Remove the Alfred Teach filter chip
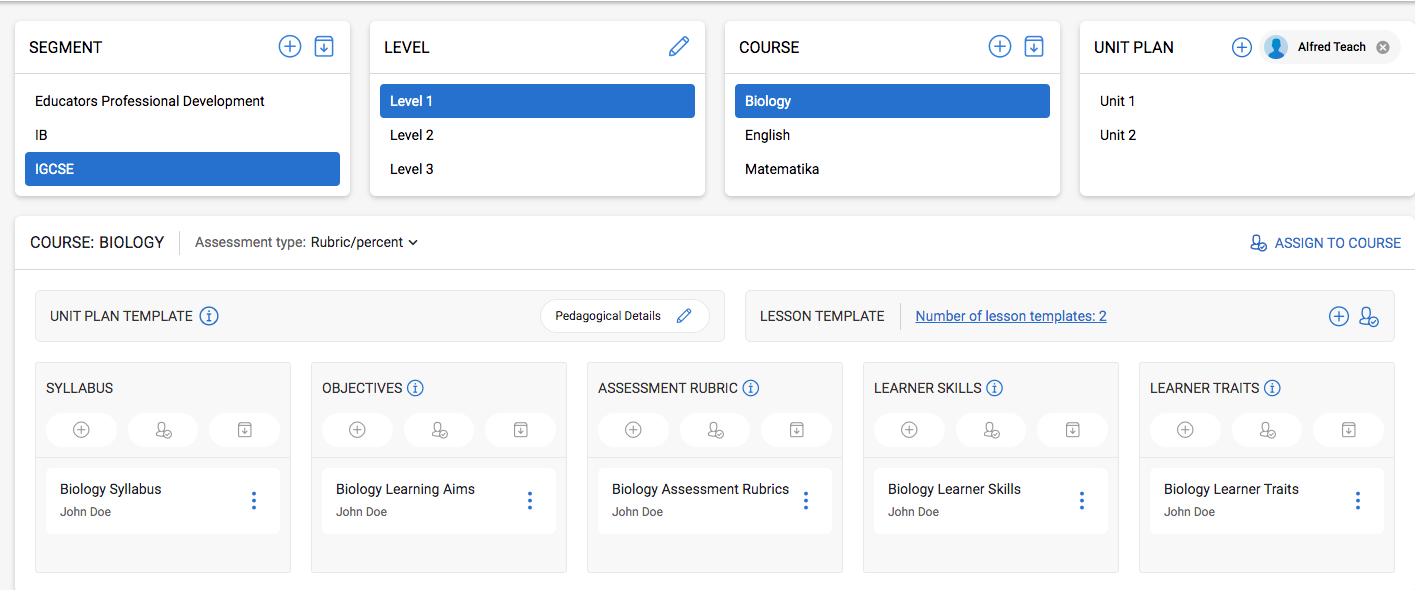Viewport: 1415px width, 590px height. pyautogui.click(x=1383, y=47)
